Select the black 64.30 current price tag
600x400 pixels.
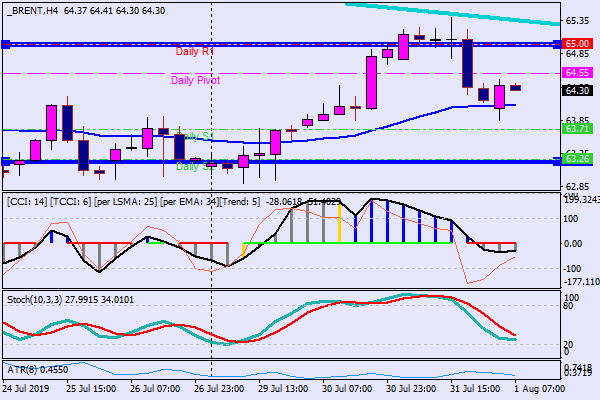577,90
